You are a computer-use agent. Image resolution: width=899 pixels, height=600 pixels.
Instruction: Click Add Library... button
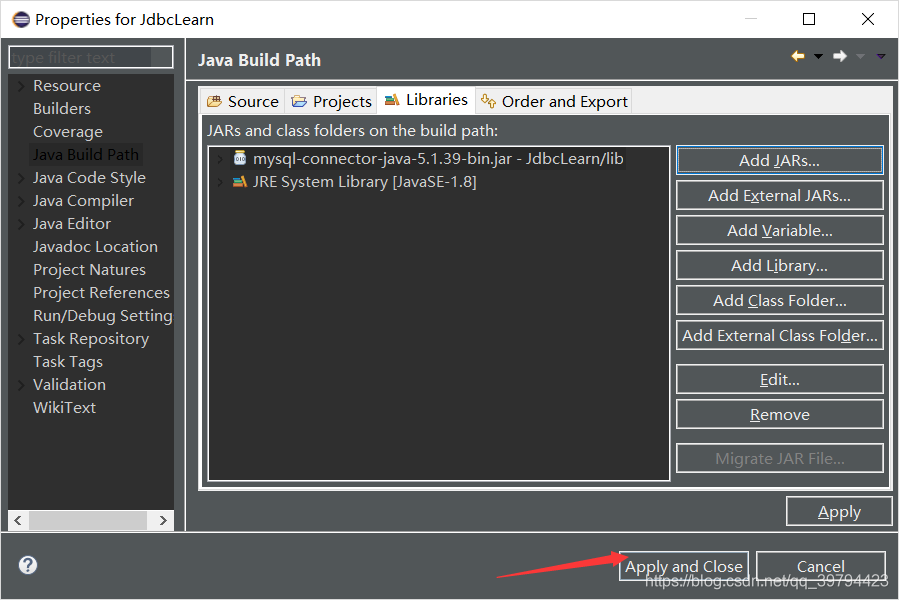click(x=779, y=266)
